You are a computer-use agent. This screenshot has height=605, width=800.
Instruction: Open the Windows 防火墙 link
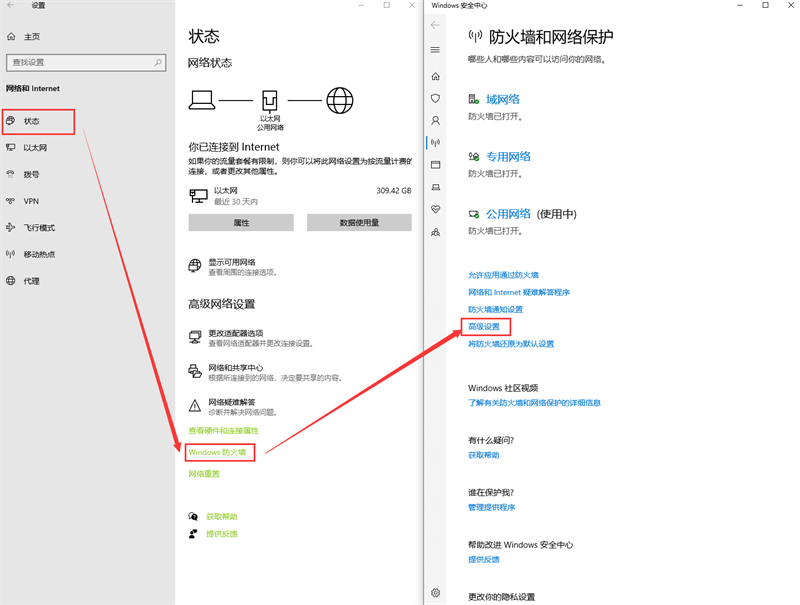(218, 452)
